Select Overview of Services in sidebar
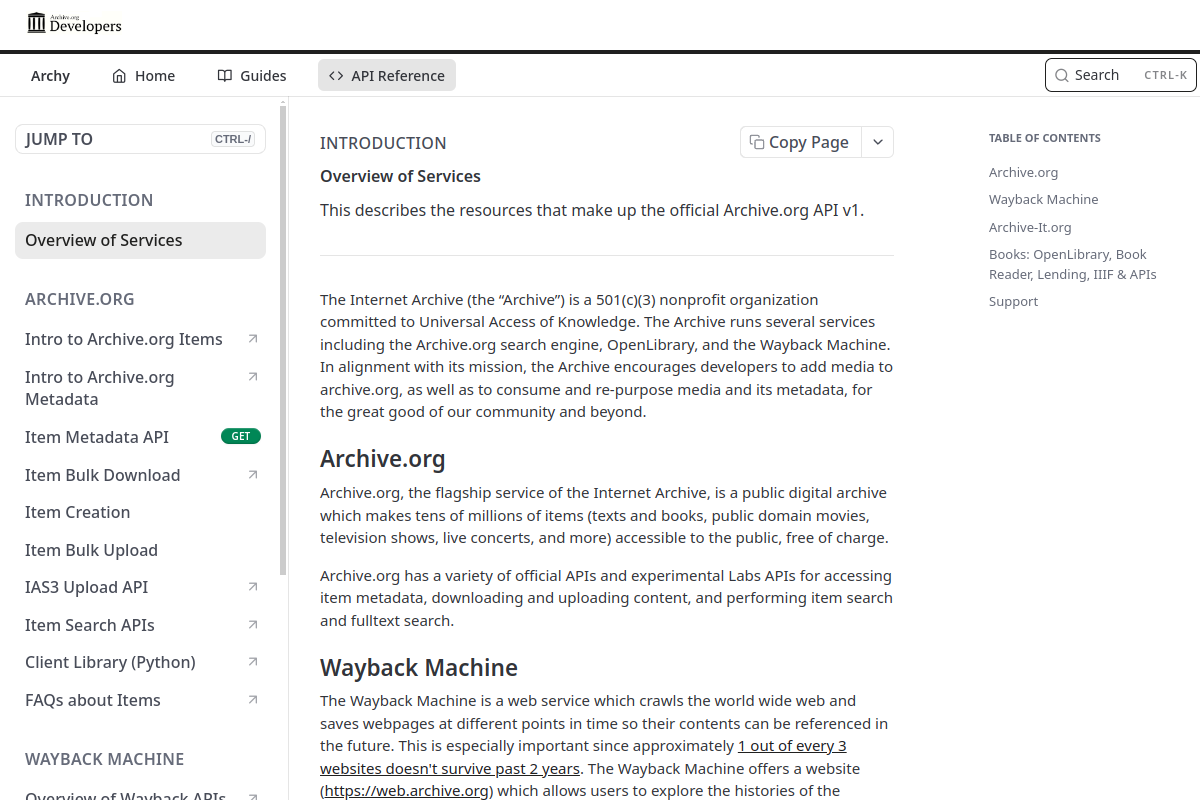 [140, 240]
